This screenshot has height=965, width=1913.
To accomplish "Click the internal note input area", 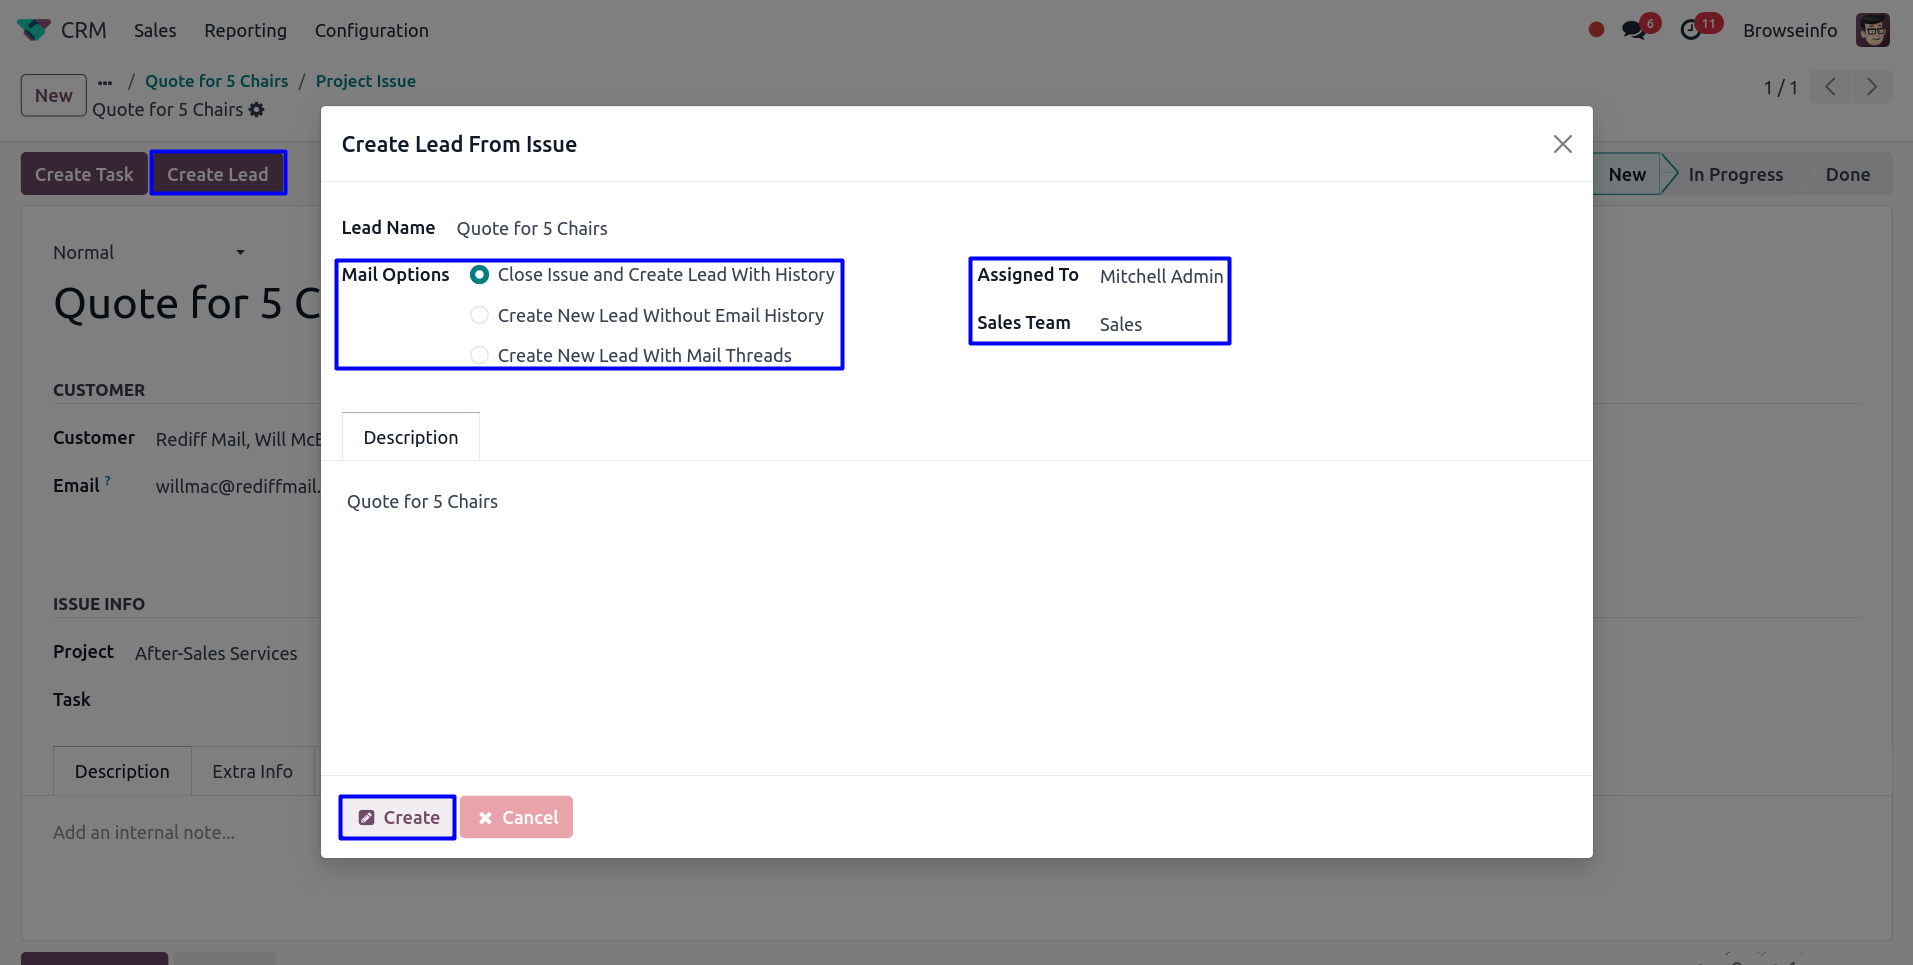I will coord(144,832).
